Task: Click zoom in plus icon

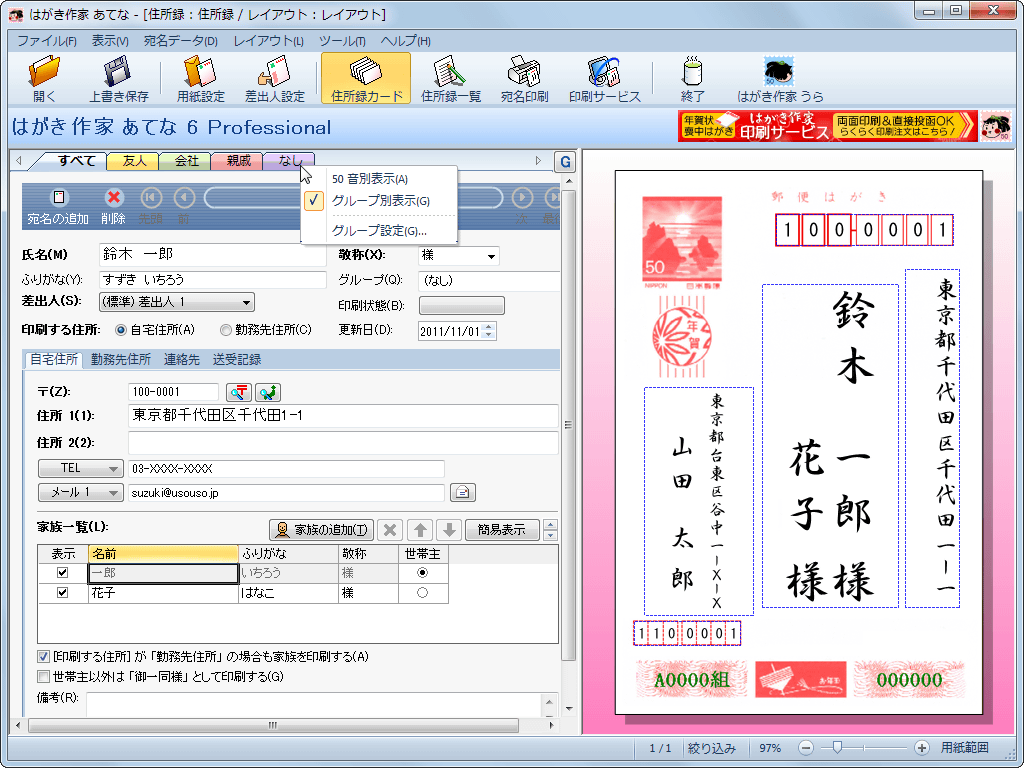Action: point(921,748)
